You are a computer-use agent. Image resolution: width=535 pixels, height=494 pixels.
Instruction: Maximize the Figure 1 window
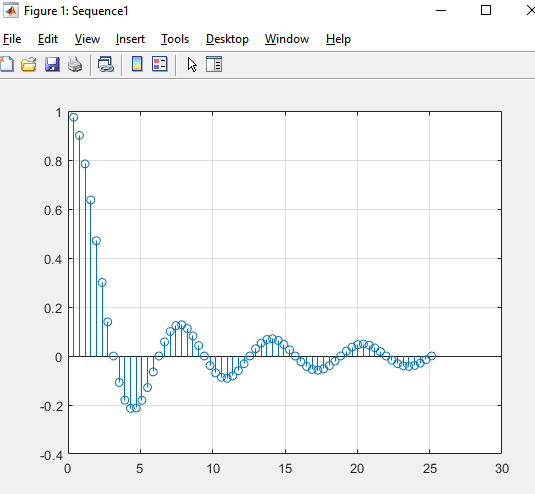coord(486,10)
